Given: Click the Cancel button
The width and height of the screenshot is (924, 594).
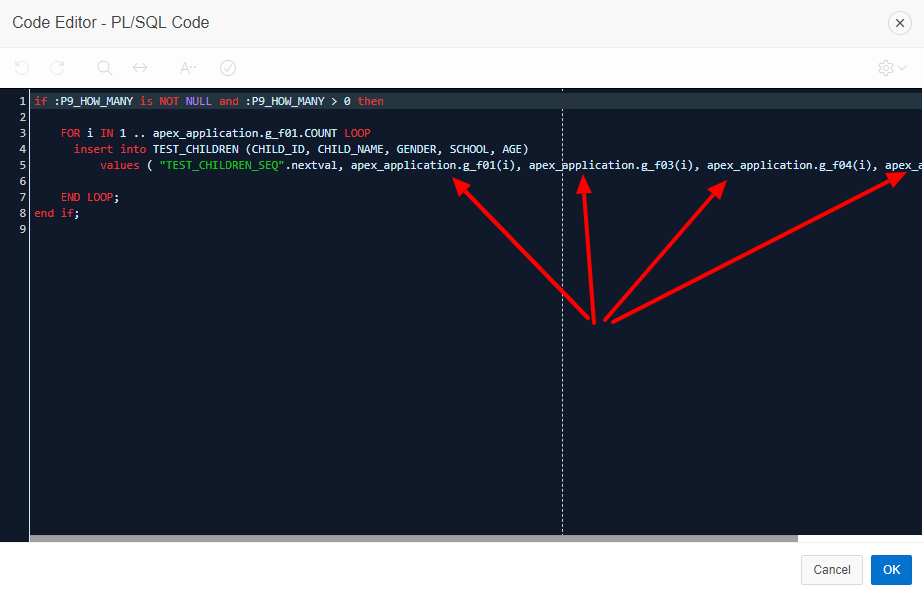Looking at the screenshot, I should (x=831, y=570).
